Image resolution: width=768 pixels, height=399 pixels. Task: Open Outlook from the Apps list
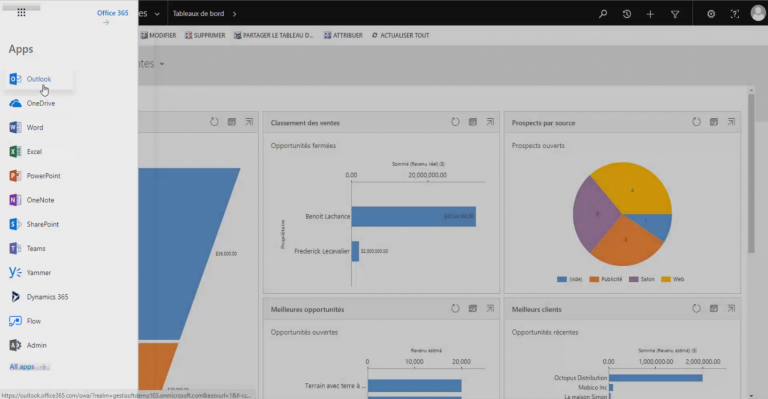tap(39, 79)
